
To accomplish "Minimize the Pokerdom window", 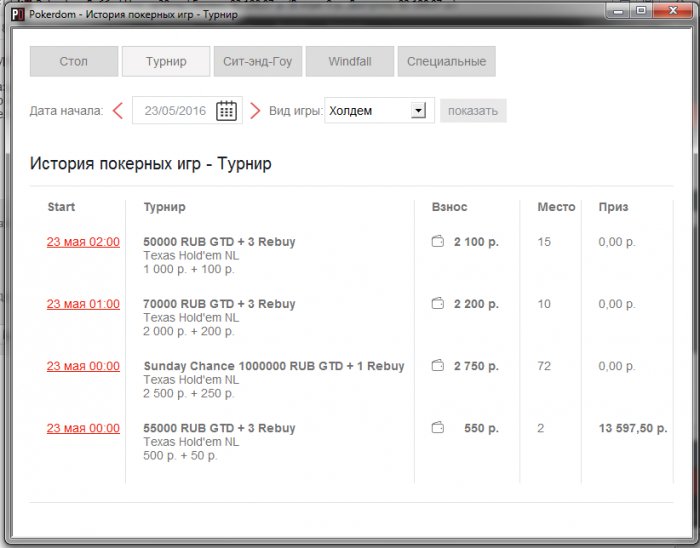I will pyautogui.click(x=618, y=11).
